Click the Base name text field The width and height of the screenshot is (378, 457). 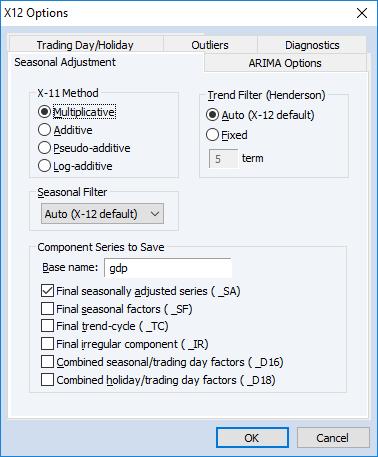point(168,268)
